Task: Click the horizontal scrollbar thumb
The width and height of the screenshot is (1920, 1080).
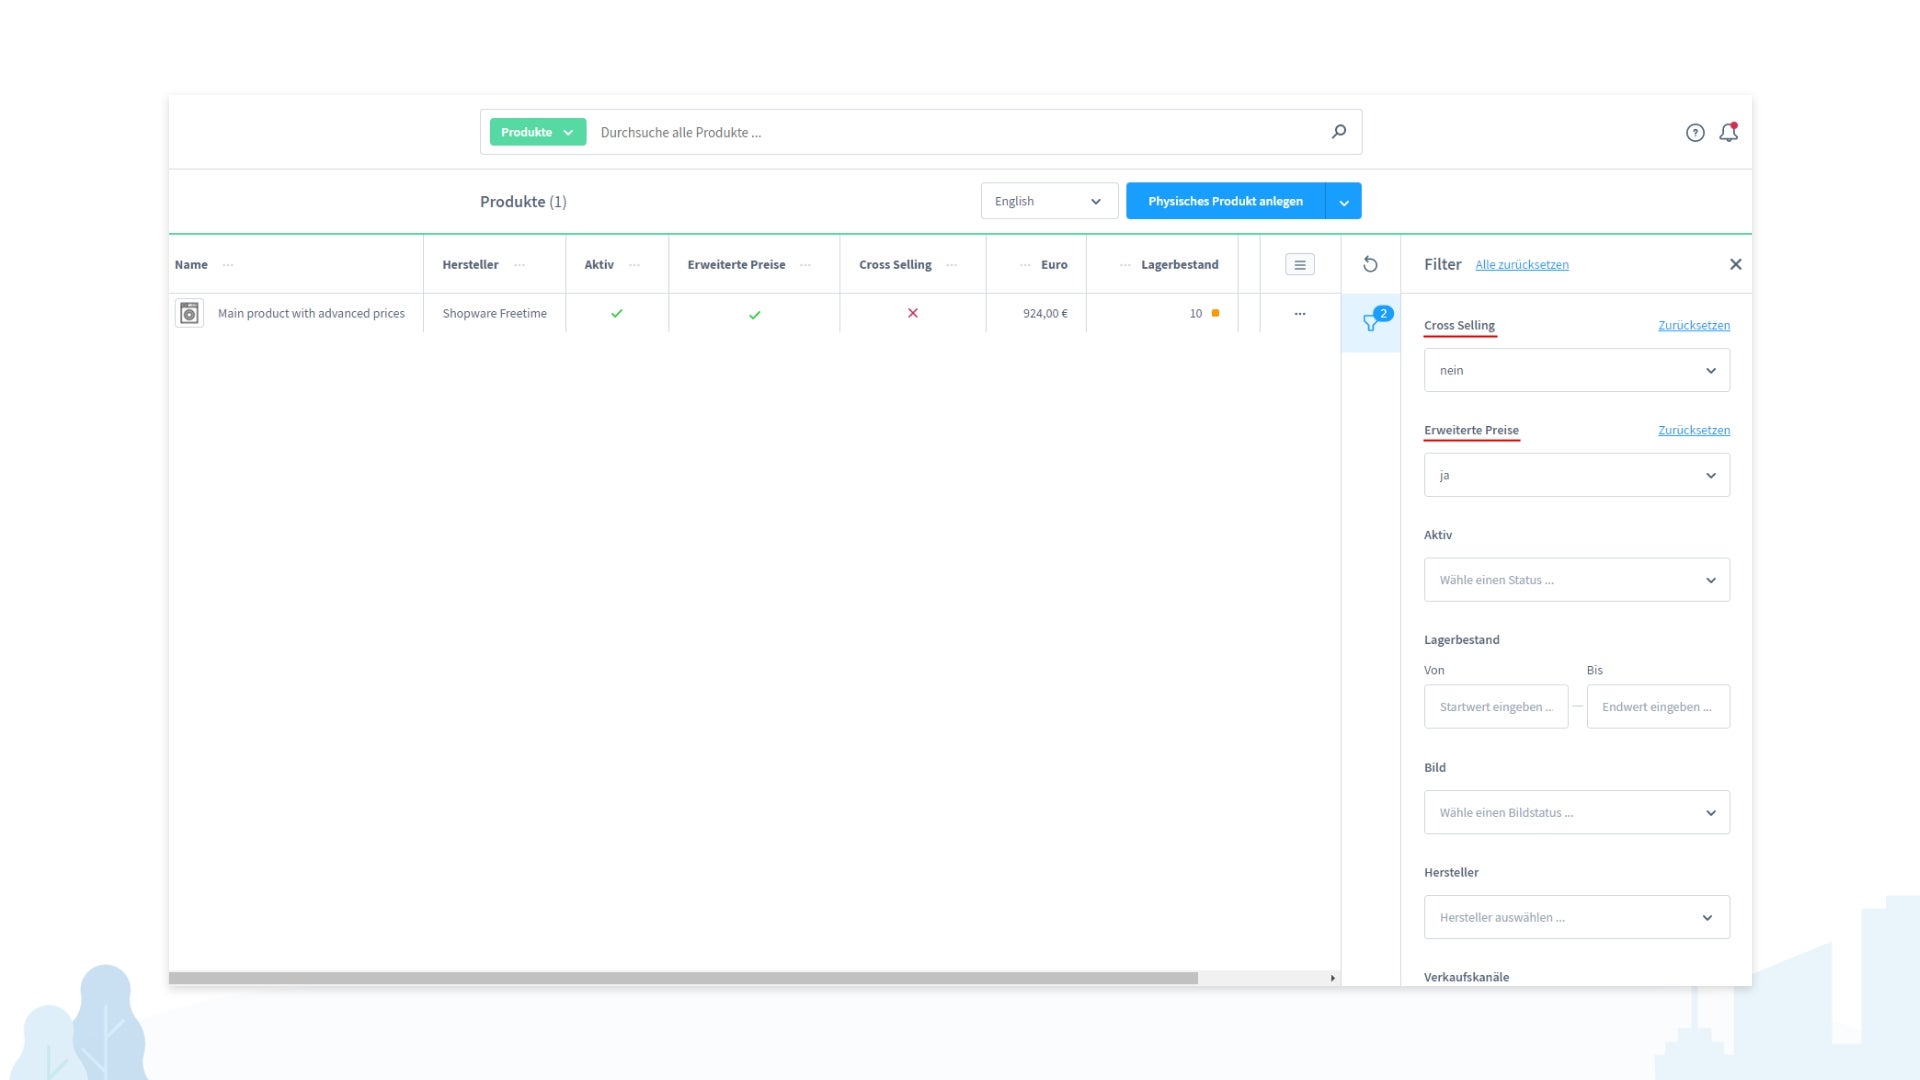Action: tap(683, 978)
